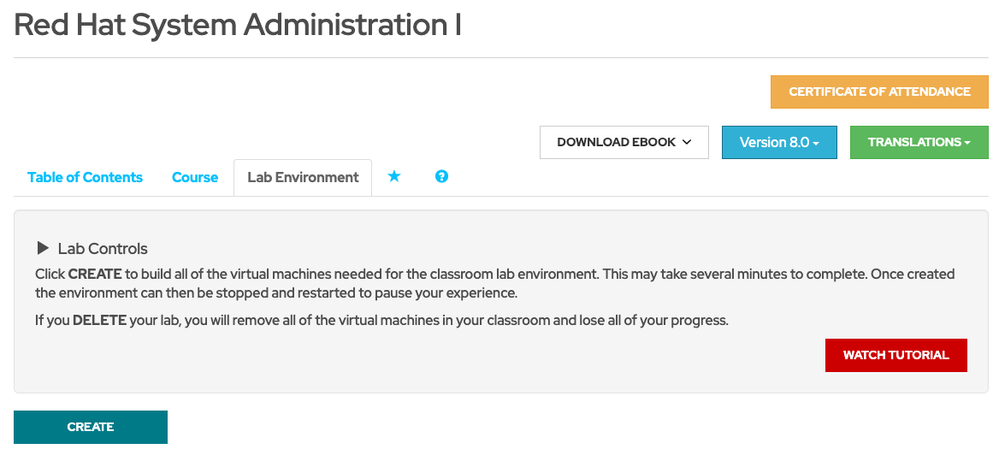
Task: Click the Red Hat System Administration I heading
Action: pos(237,25)
